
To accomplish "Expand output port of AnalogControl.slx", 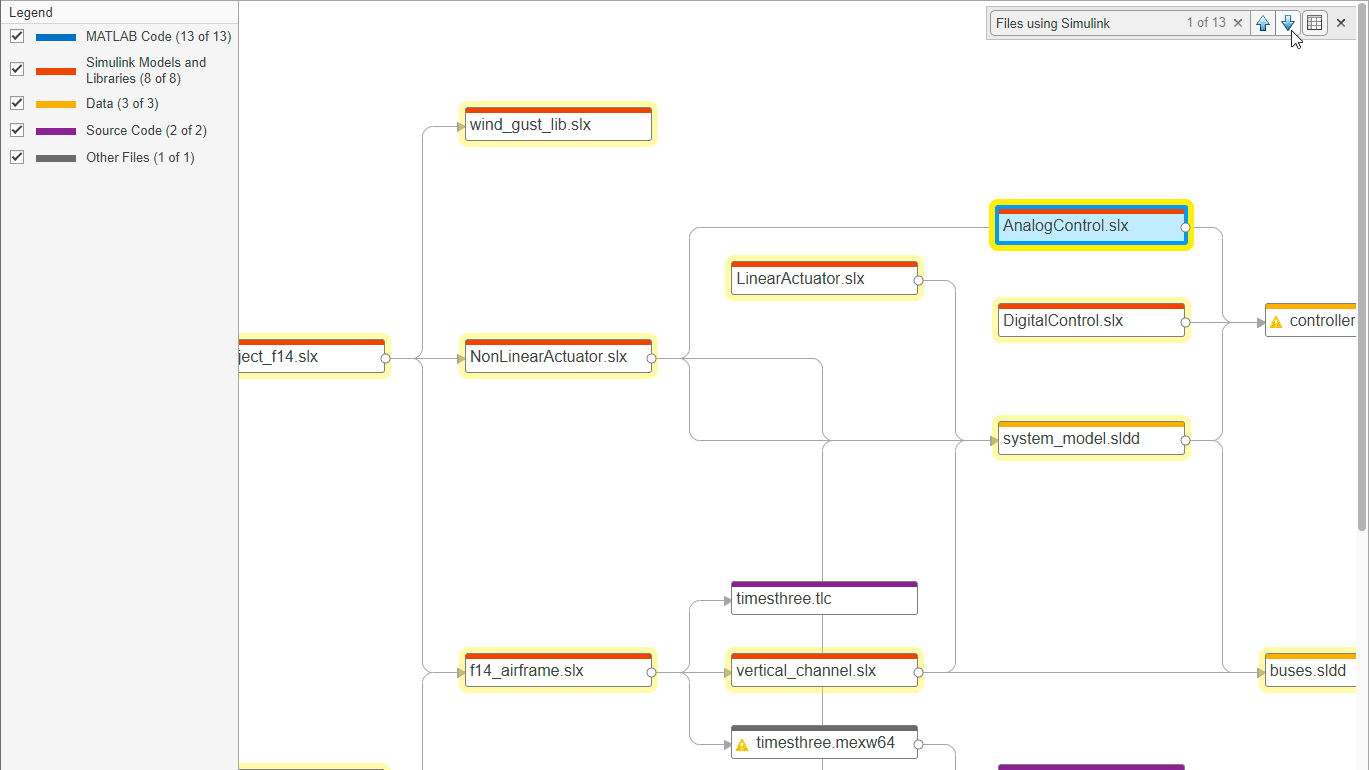I will (x=1185, y=228).
